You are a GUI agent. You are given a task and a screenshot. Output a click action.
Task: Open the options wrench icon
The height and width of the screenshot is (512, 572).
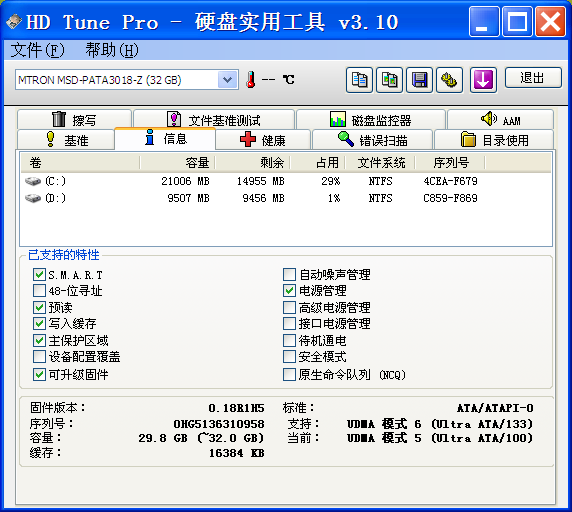click(x=449, y=80)
